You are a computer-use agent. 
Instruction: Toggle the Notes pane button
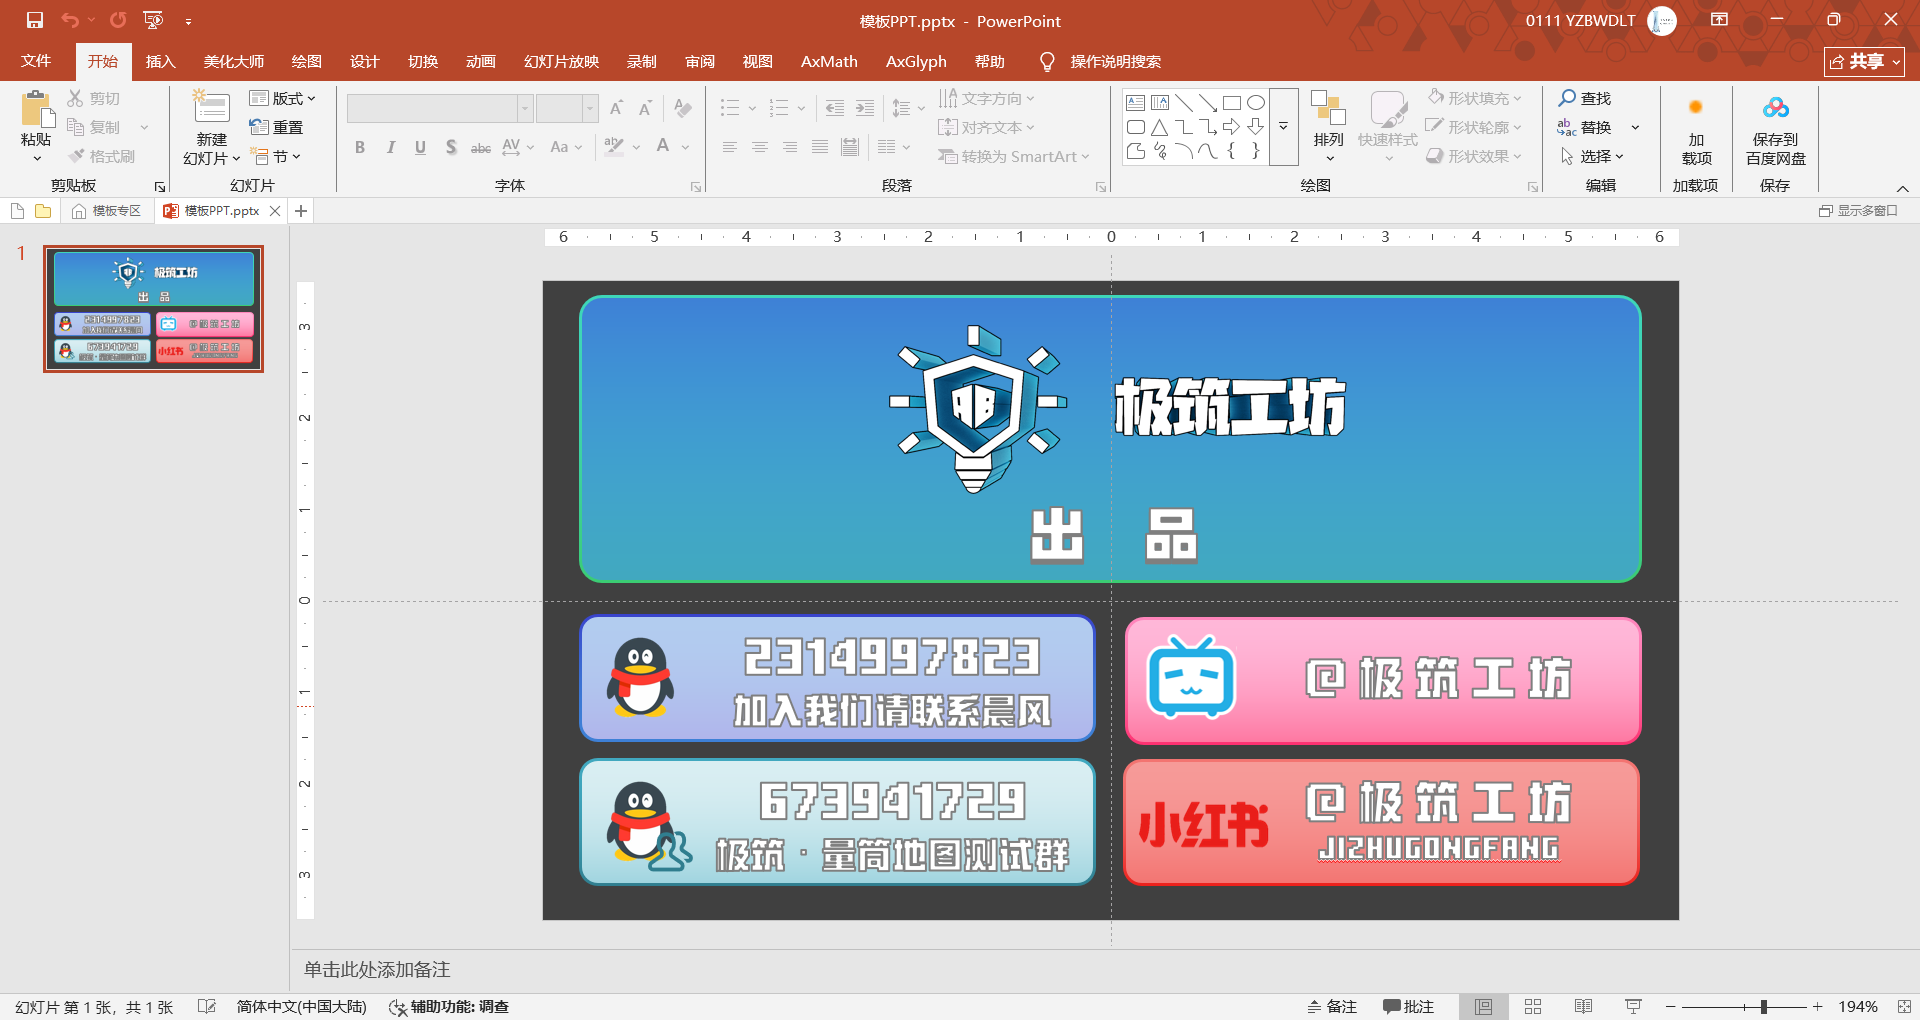click(x=1332, y=1006)
